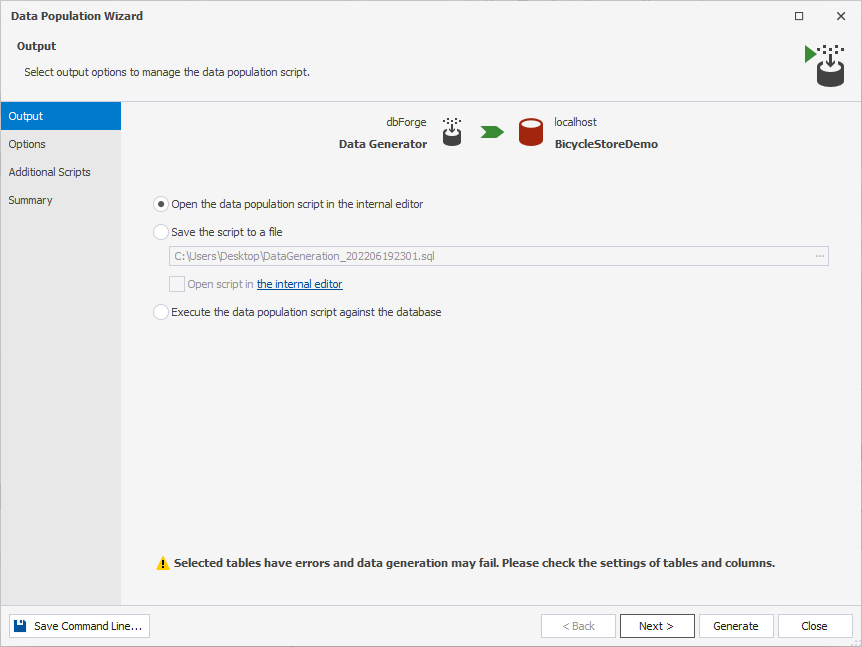Click the data population wizard header icon
This screenshot has width=862, height=647.
(x=825, y=65)
